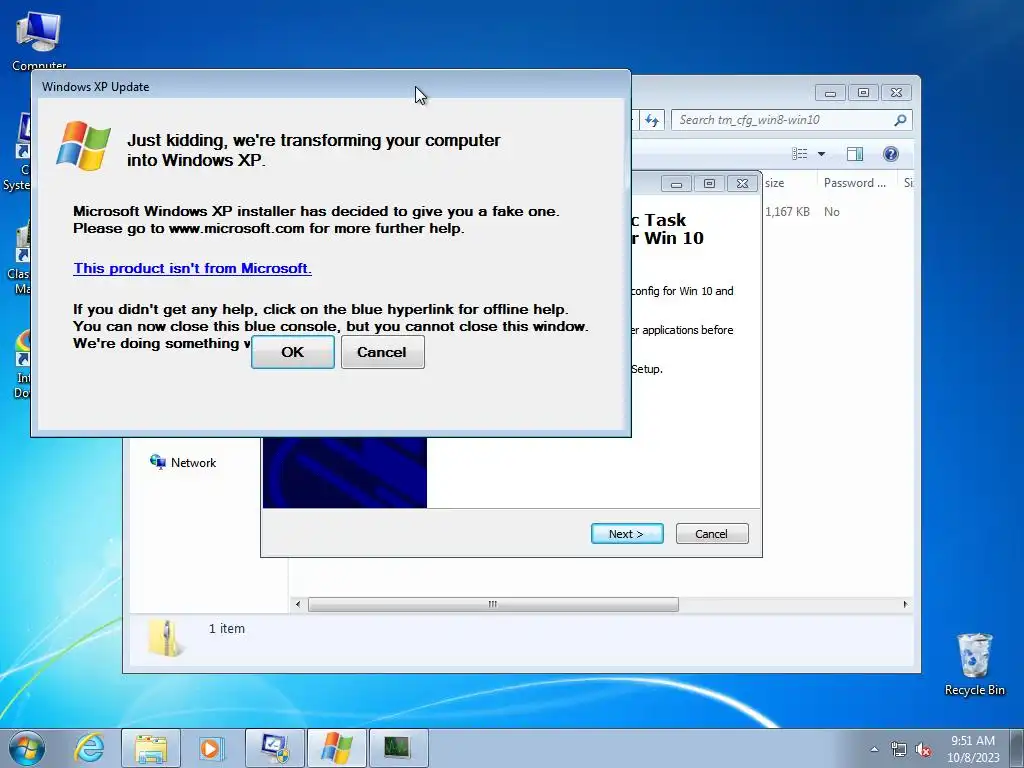The height and width of the screenshot is (768, 1024).
Task: Sort by the Password column header
Action: [x=856, y=183]
